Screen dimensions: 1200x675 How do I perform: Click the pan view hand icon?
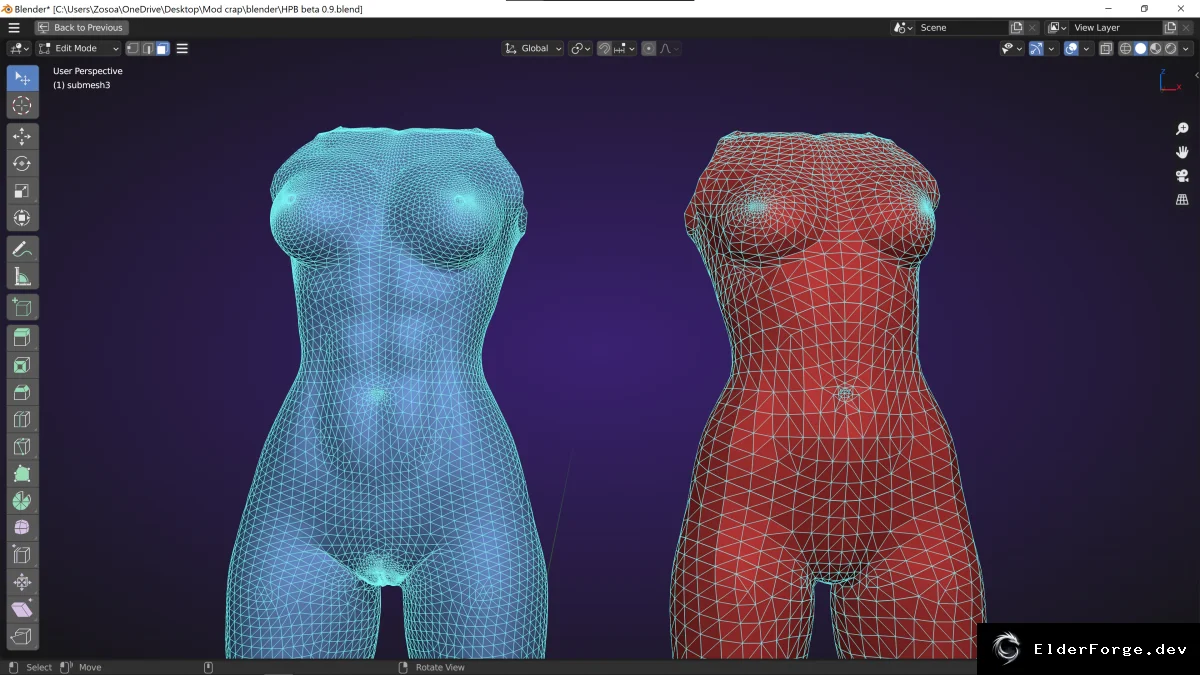(x=1182, y=152)
